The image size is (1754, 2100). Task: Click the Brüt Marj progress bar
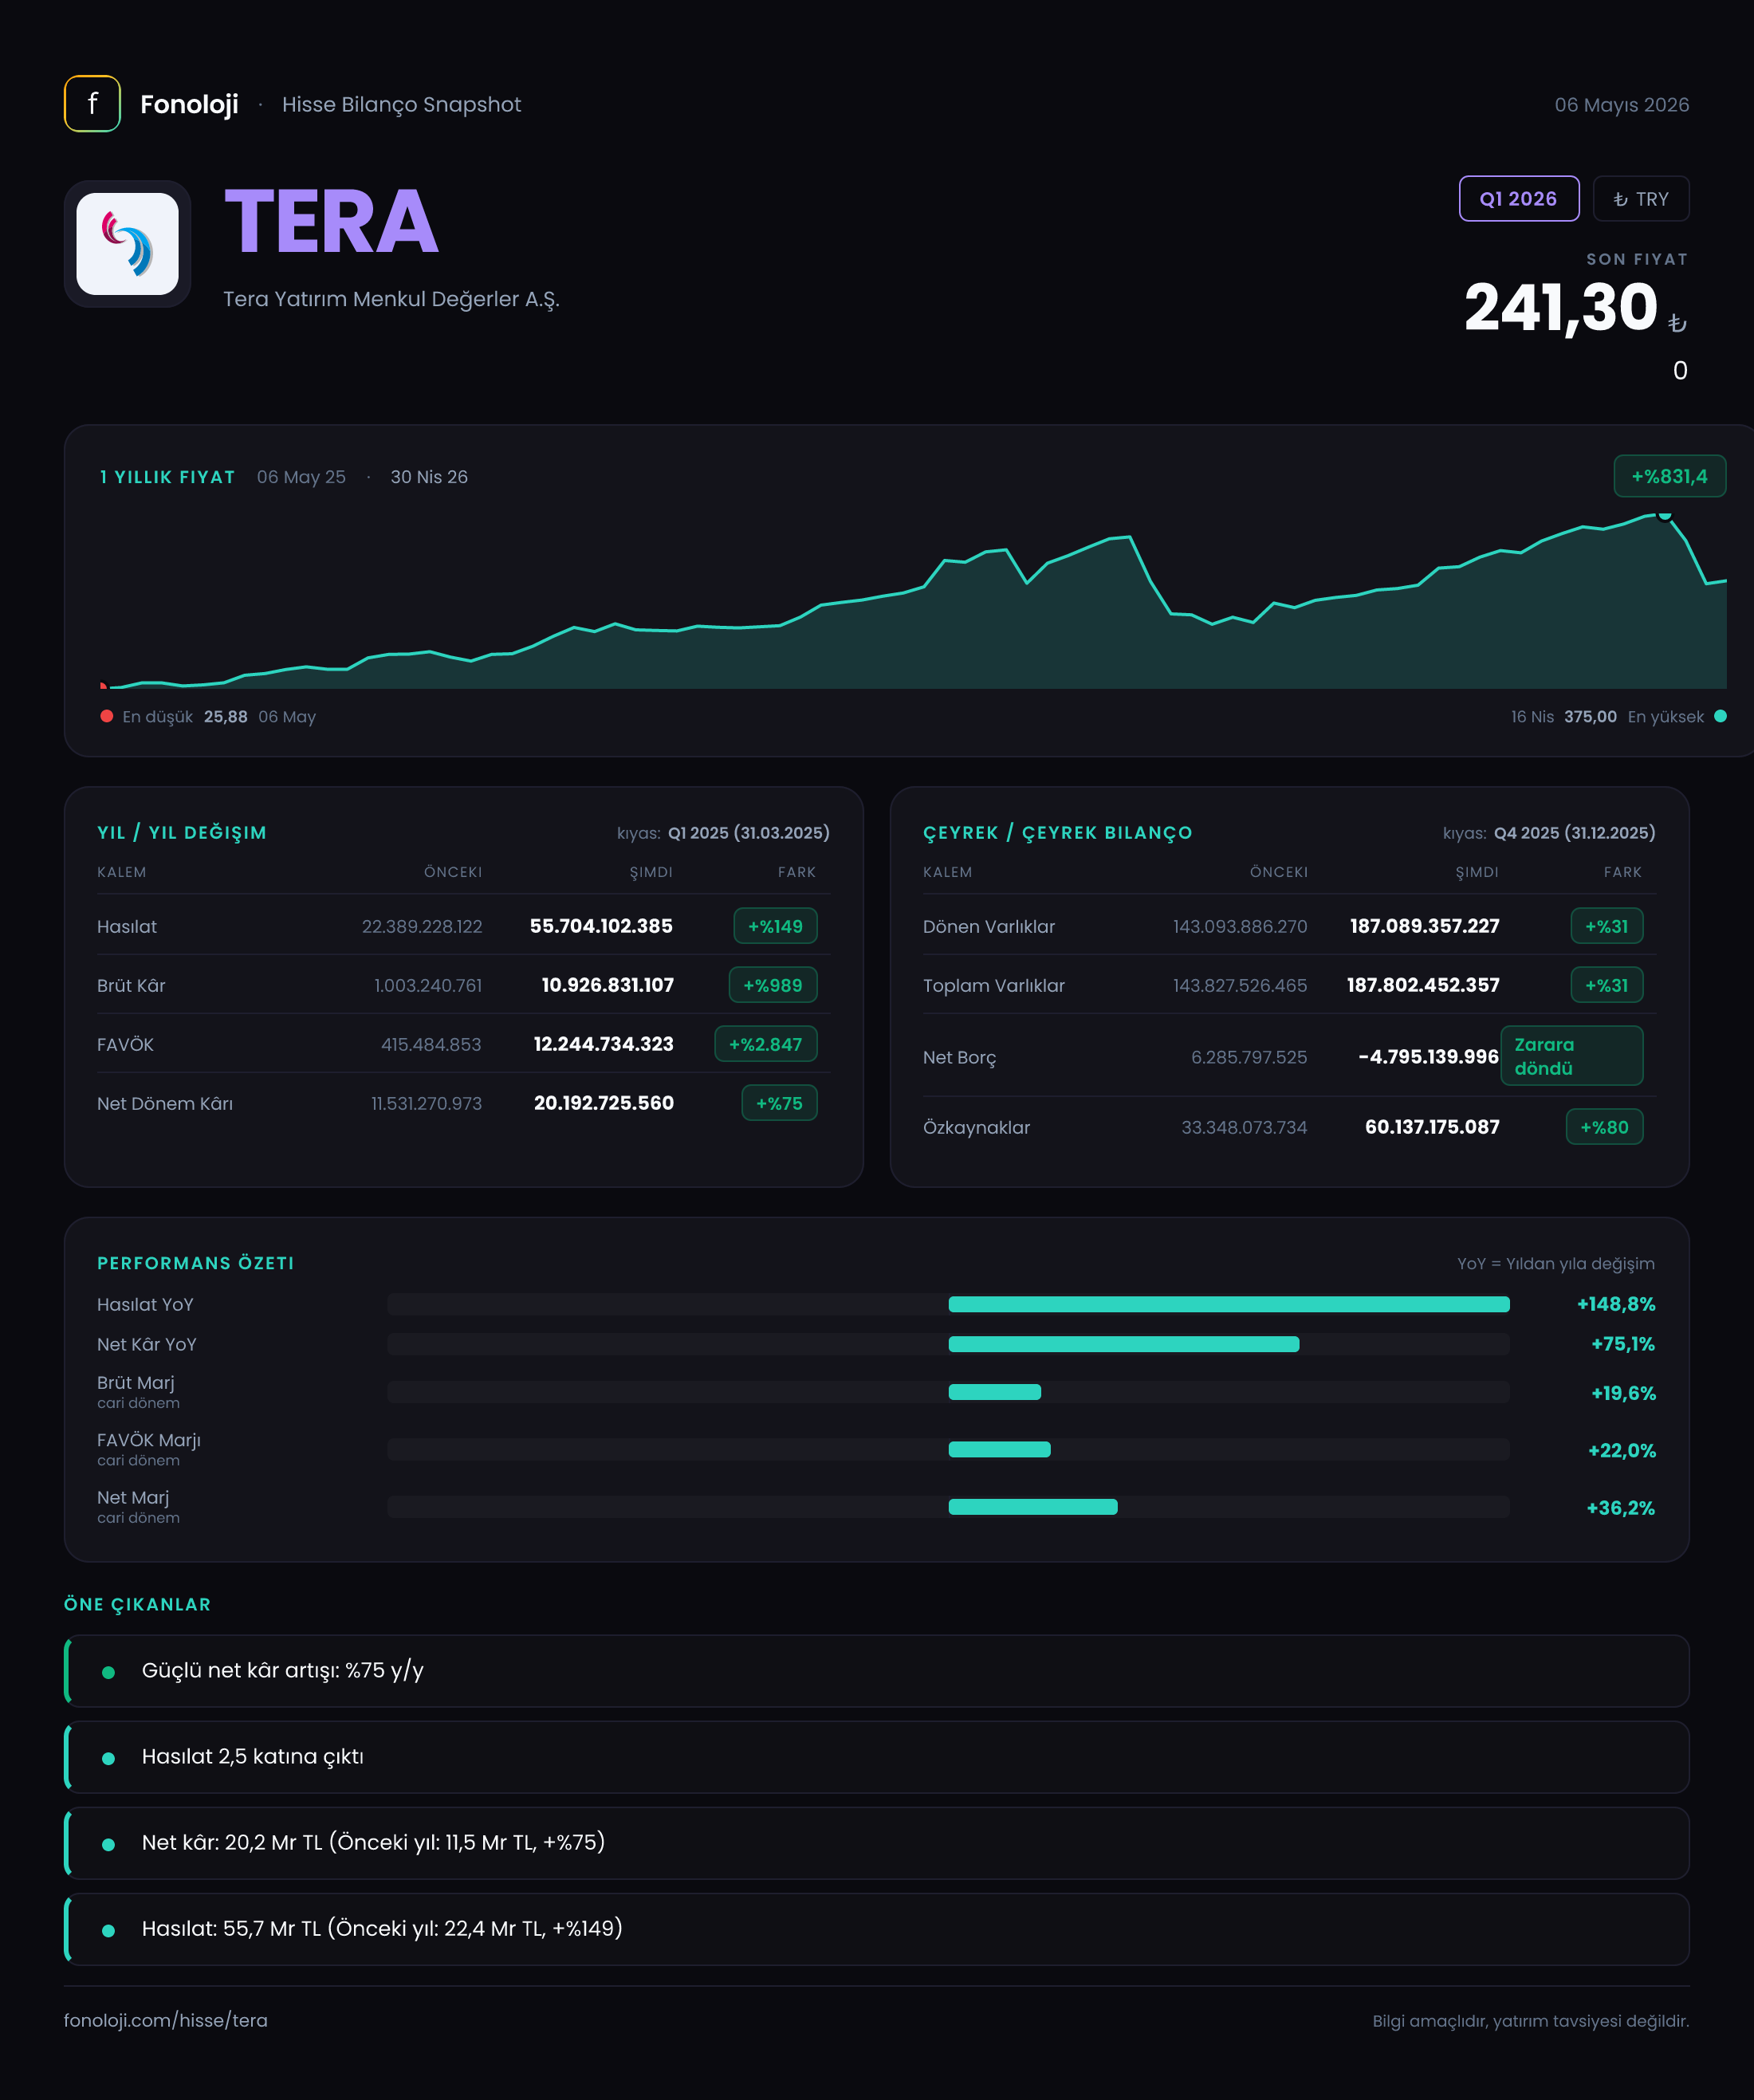pos(948,1392)
